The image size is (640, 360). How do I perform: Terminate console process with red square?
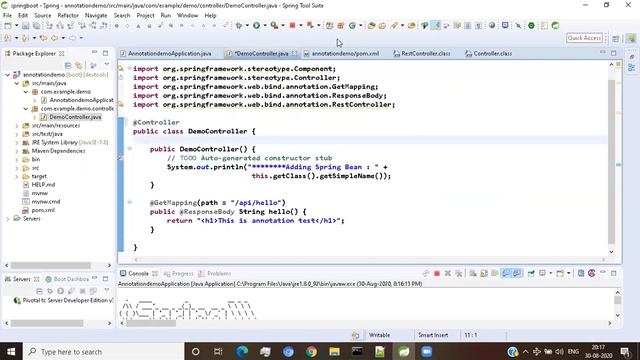pyautogui.click(x=437, y=273)
